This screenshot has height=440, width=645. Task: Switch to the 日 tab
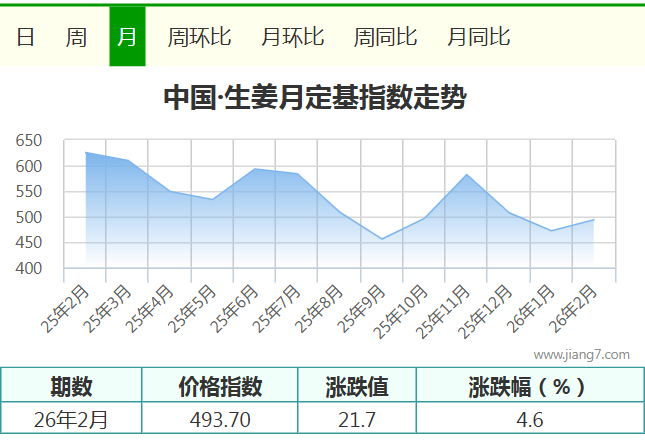(x=26, y=37)
